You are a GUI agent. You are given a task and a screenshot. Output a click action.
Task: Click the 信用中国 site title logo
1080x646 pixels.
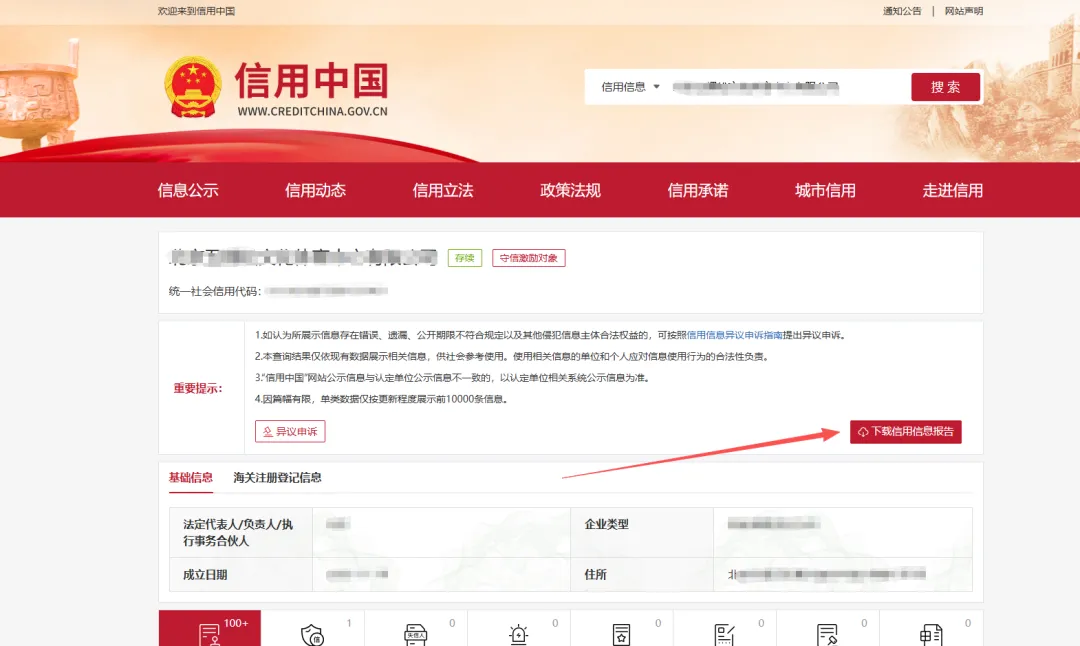click(311, 81)
